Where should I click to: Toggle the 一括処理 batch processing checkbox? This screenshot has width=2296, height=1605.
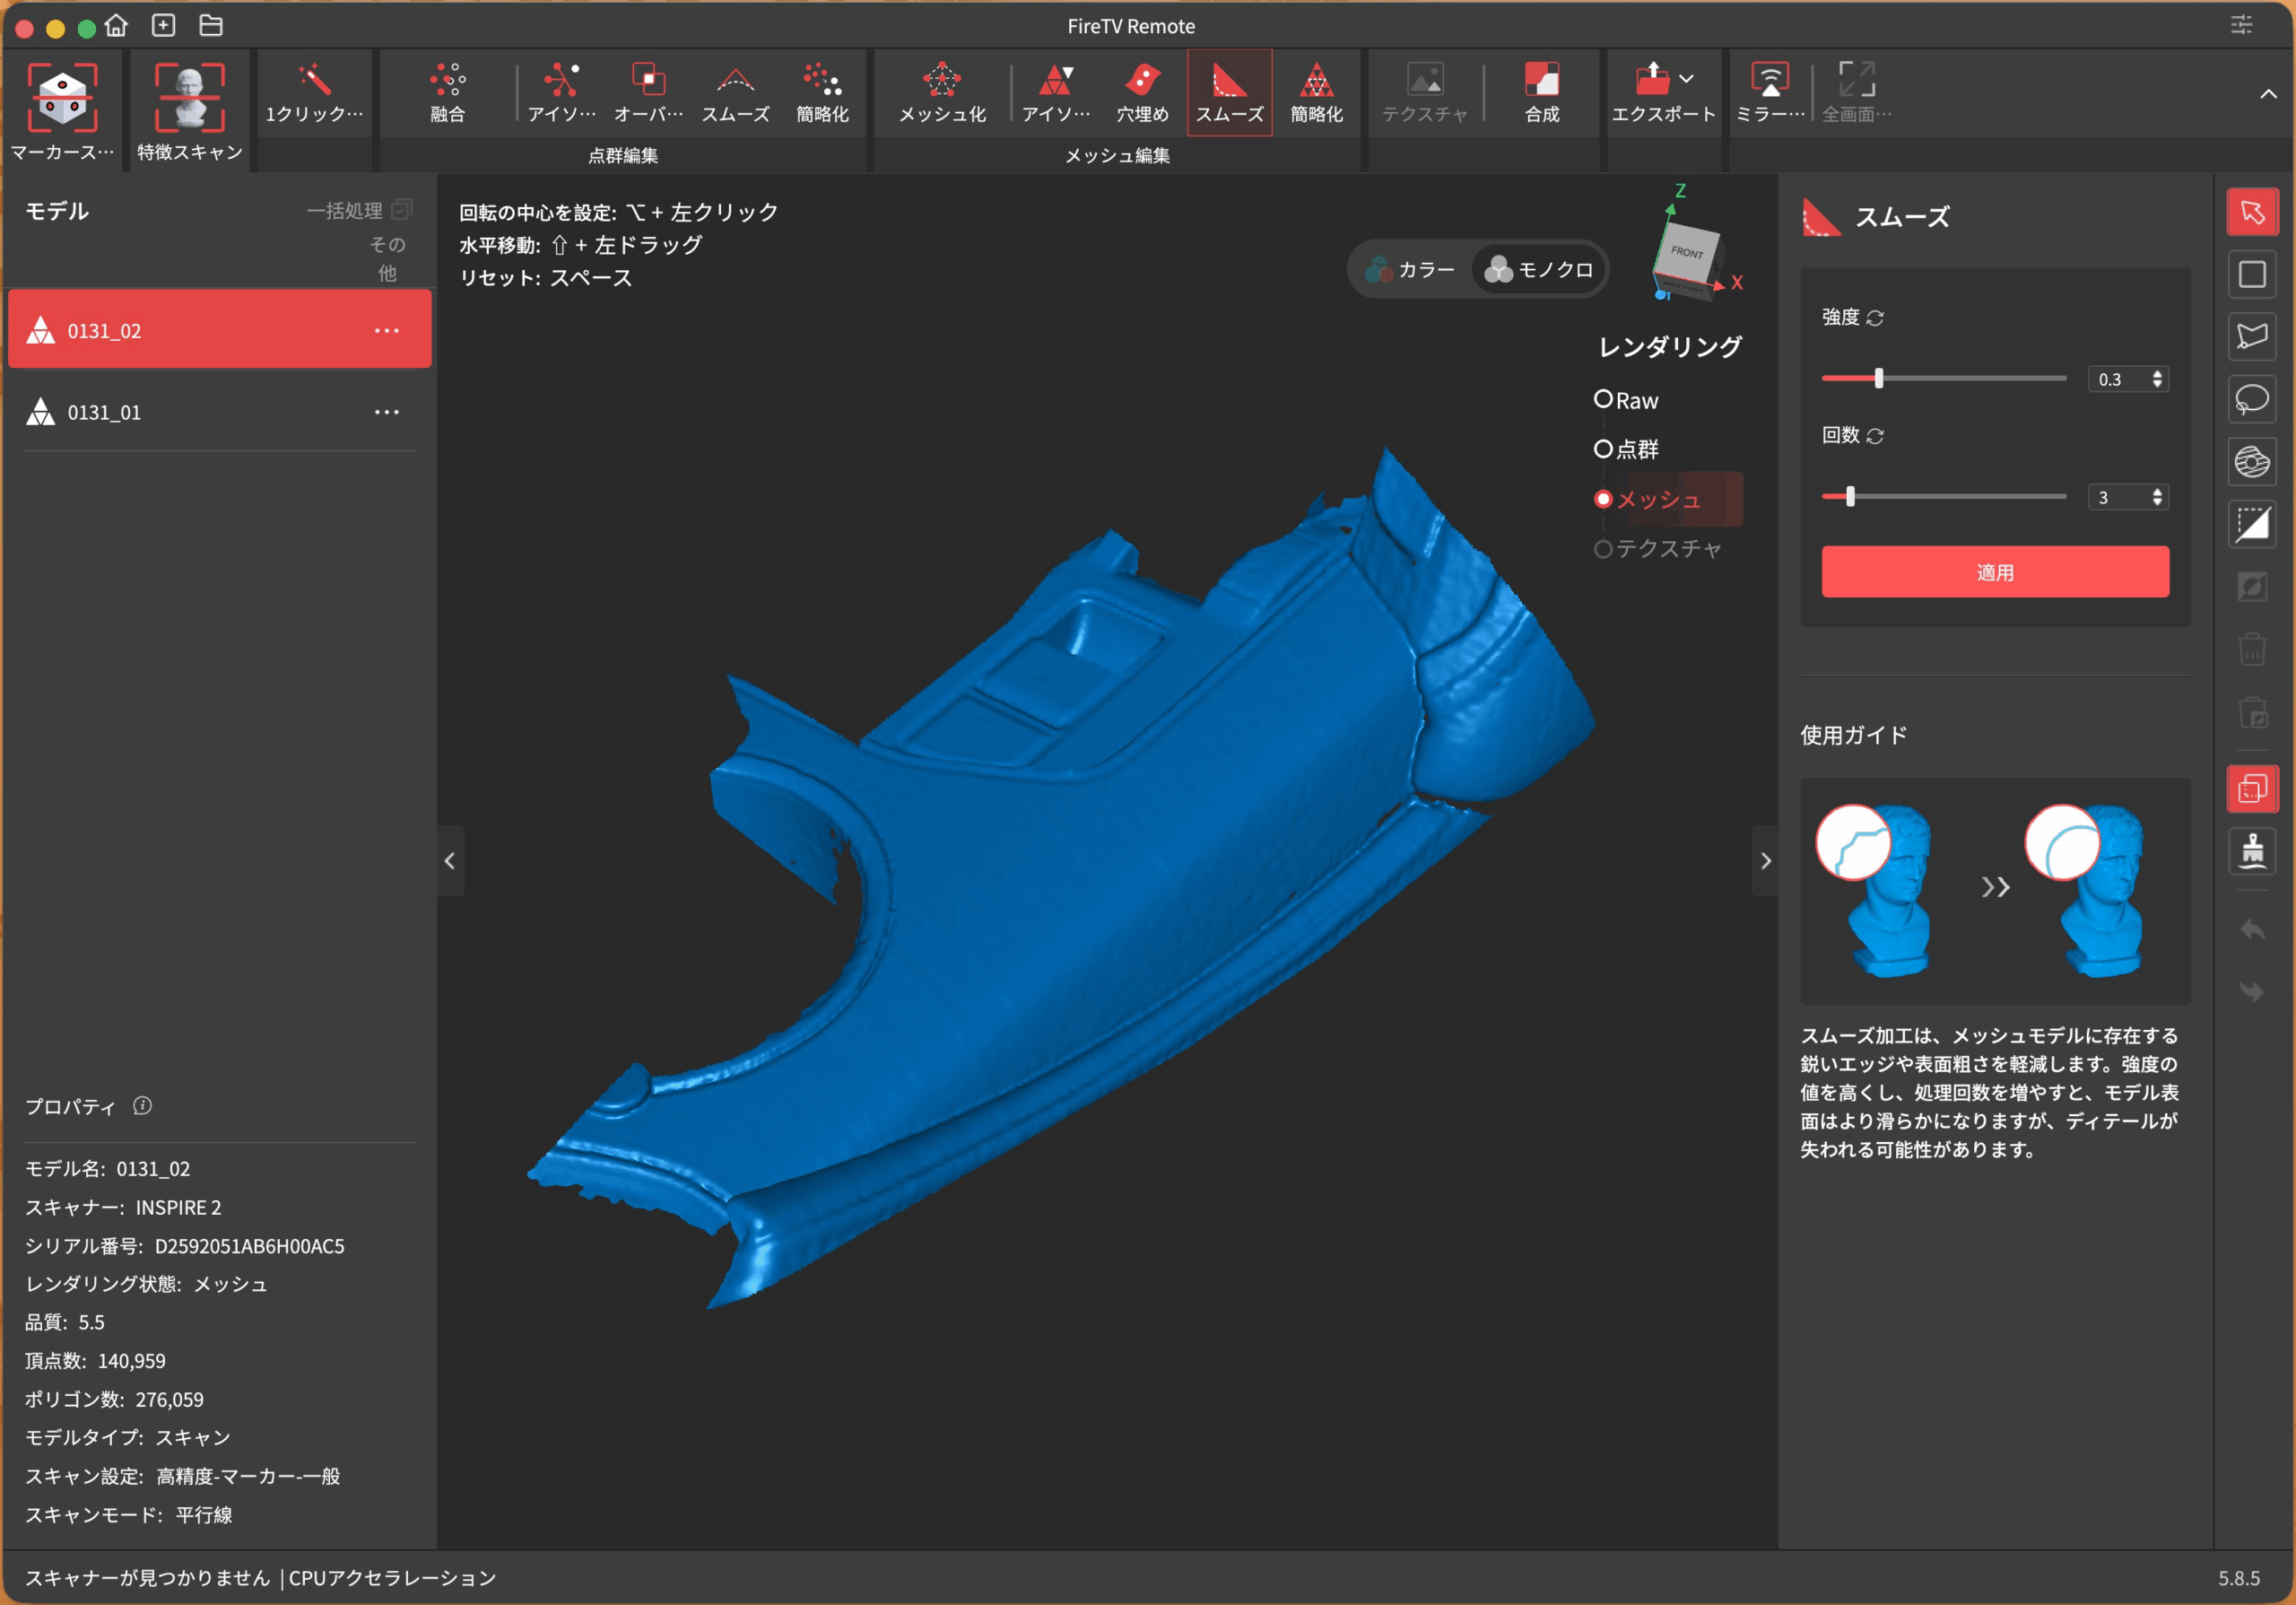pyautogui.click(x=402, y=210)
